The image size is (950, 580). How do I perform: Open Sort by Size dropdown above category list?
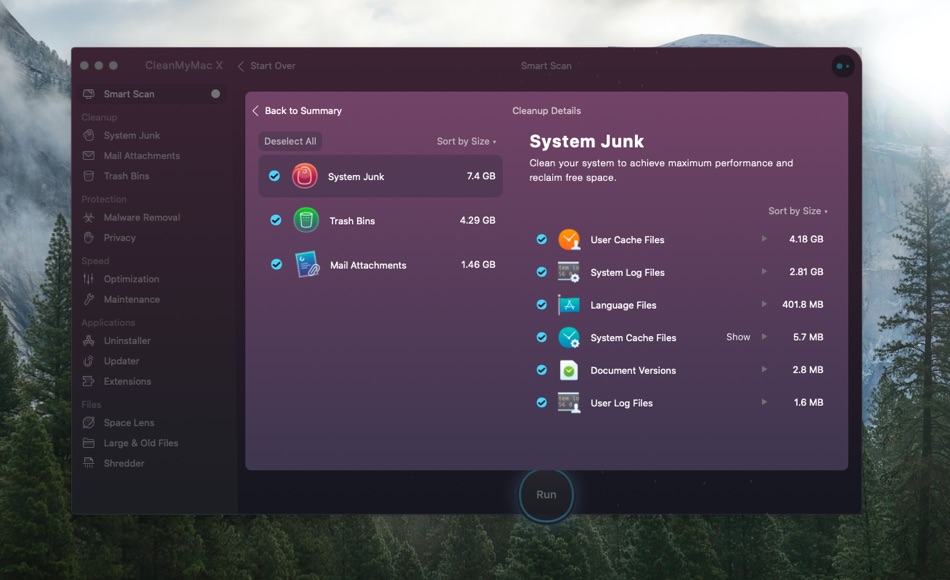pos(467,141)
